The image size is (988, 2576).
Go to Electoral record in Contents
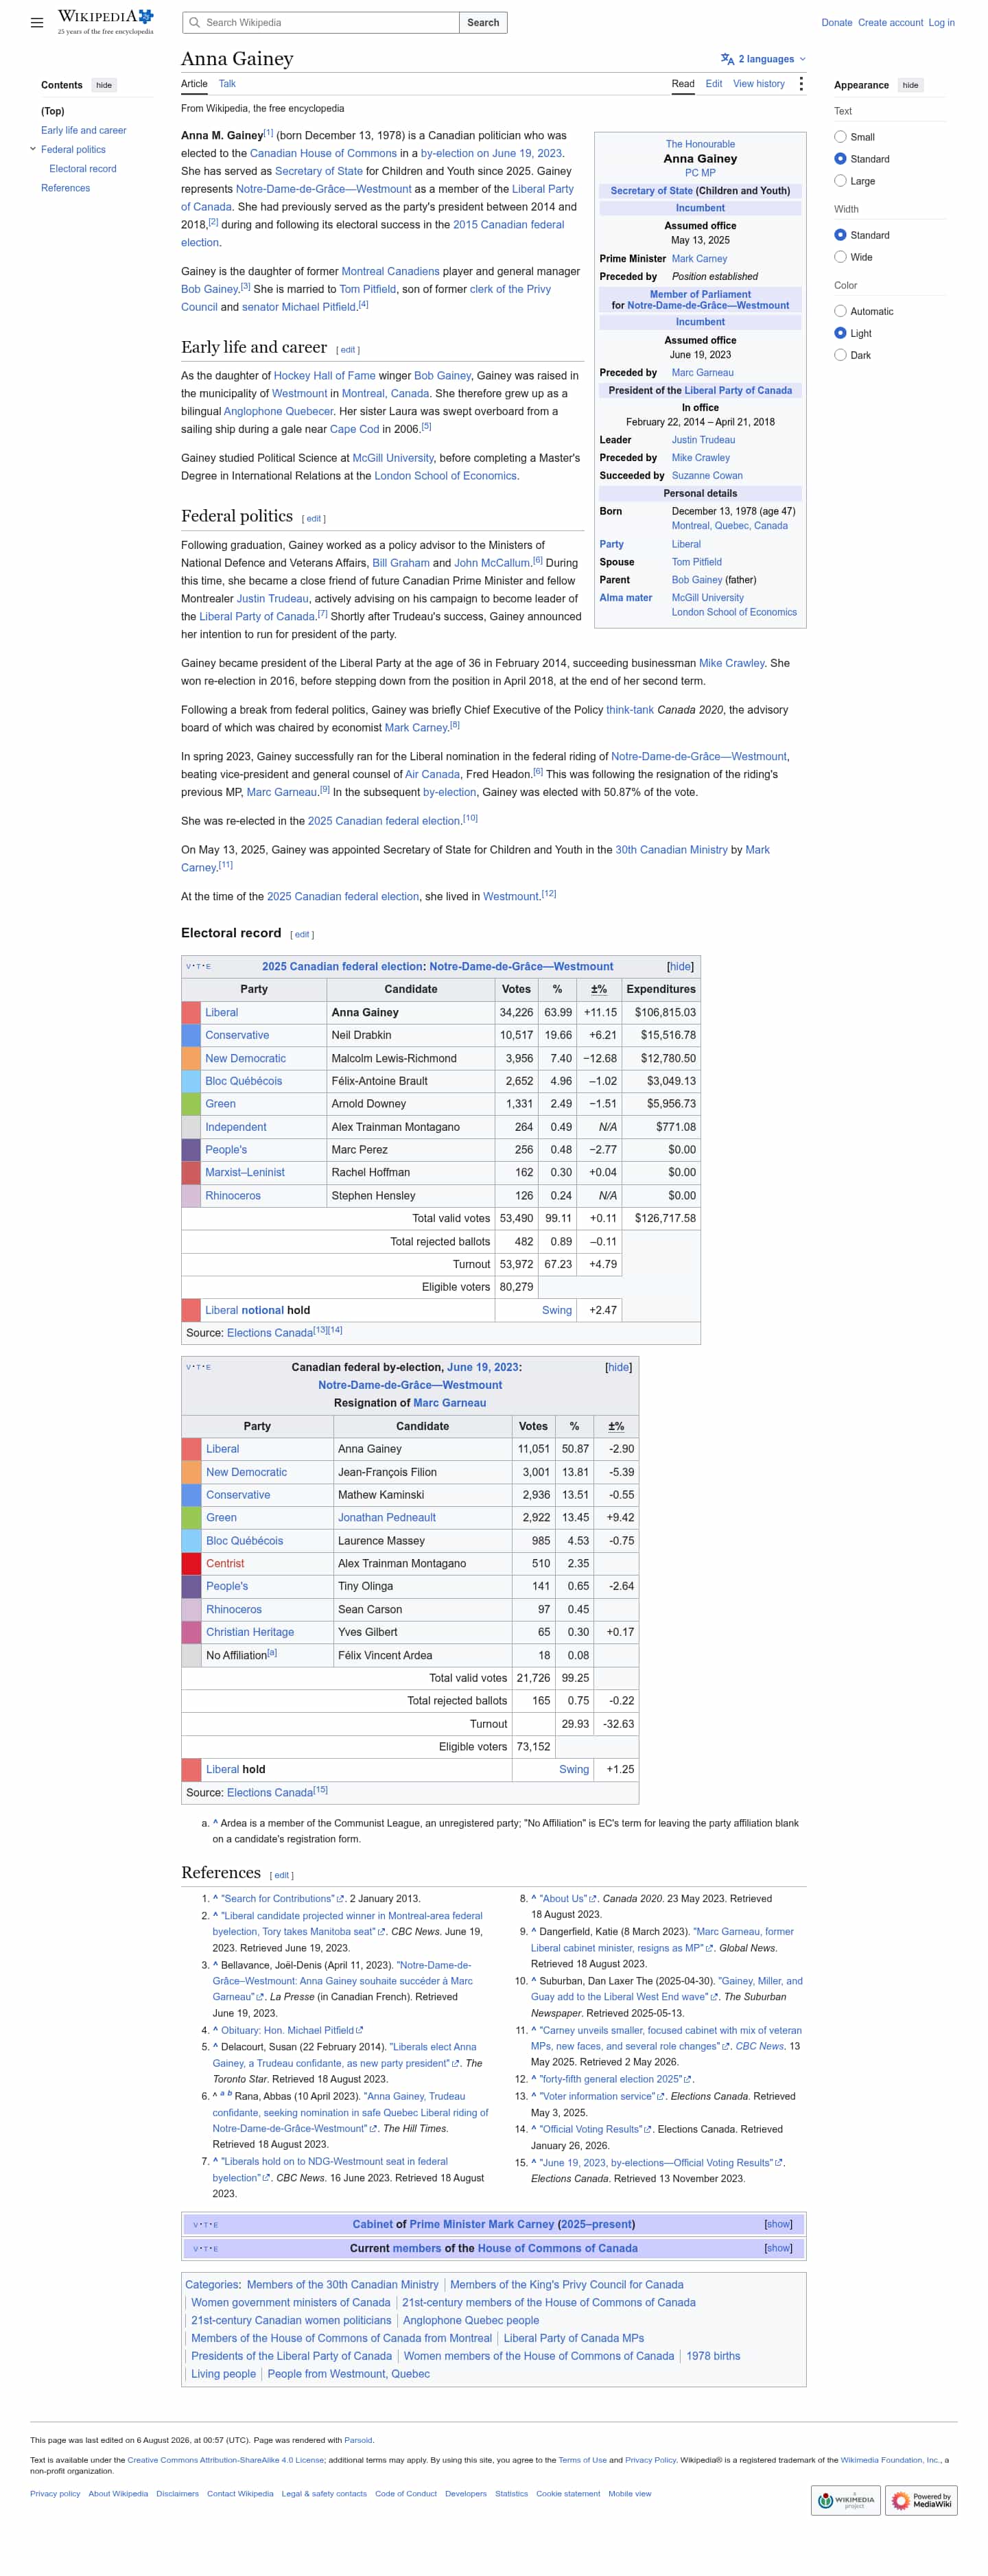83,169
